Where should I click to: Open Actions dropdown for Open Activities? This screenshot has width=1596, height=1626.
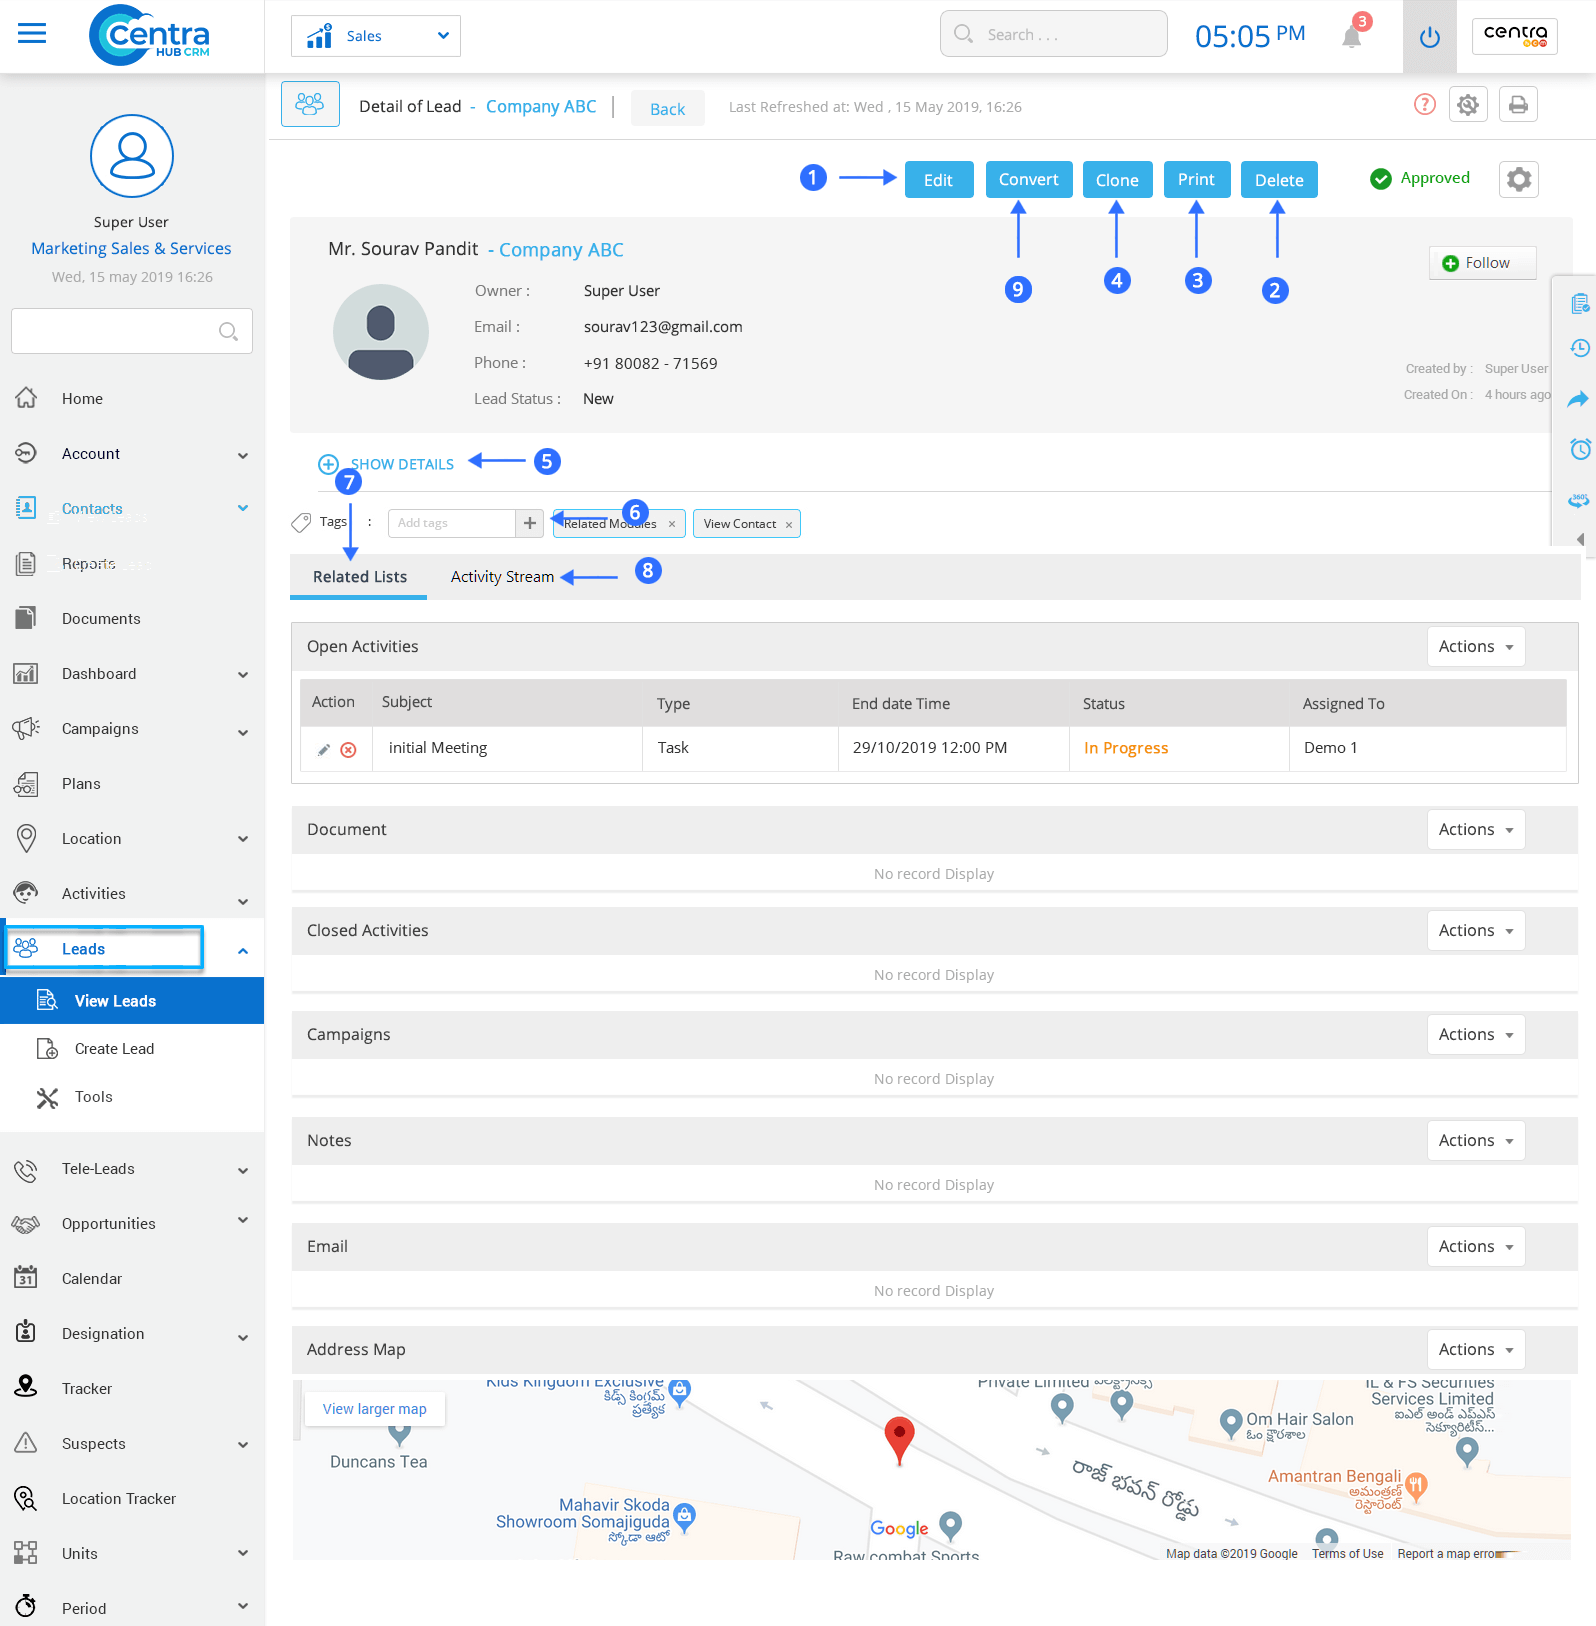[1475, 647]
